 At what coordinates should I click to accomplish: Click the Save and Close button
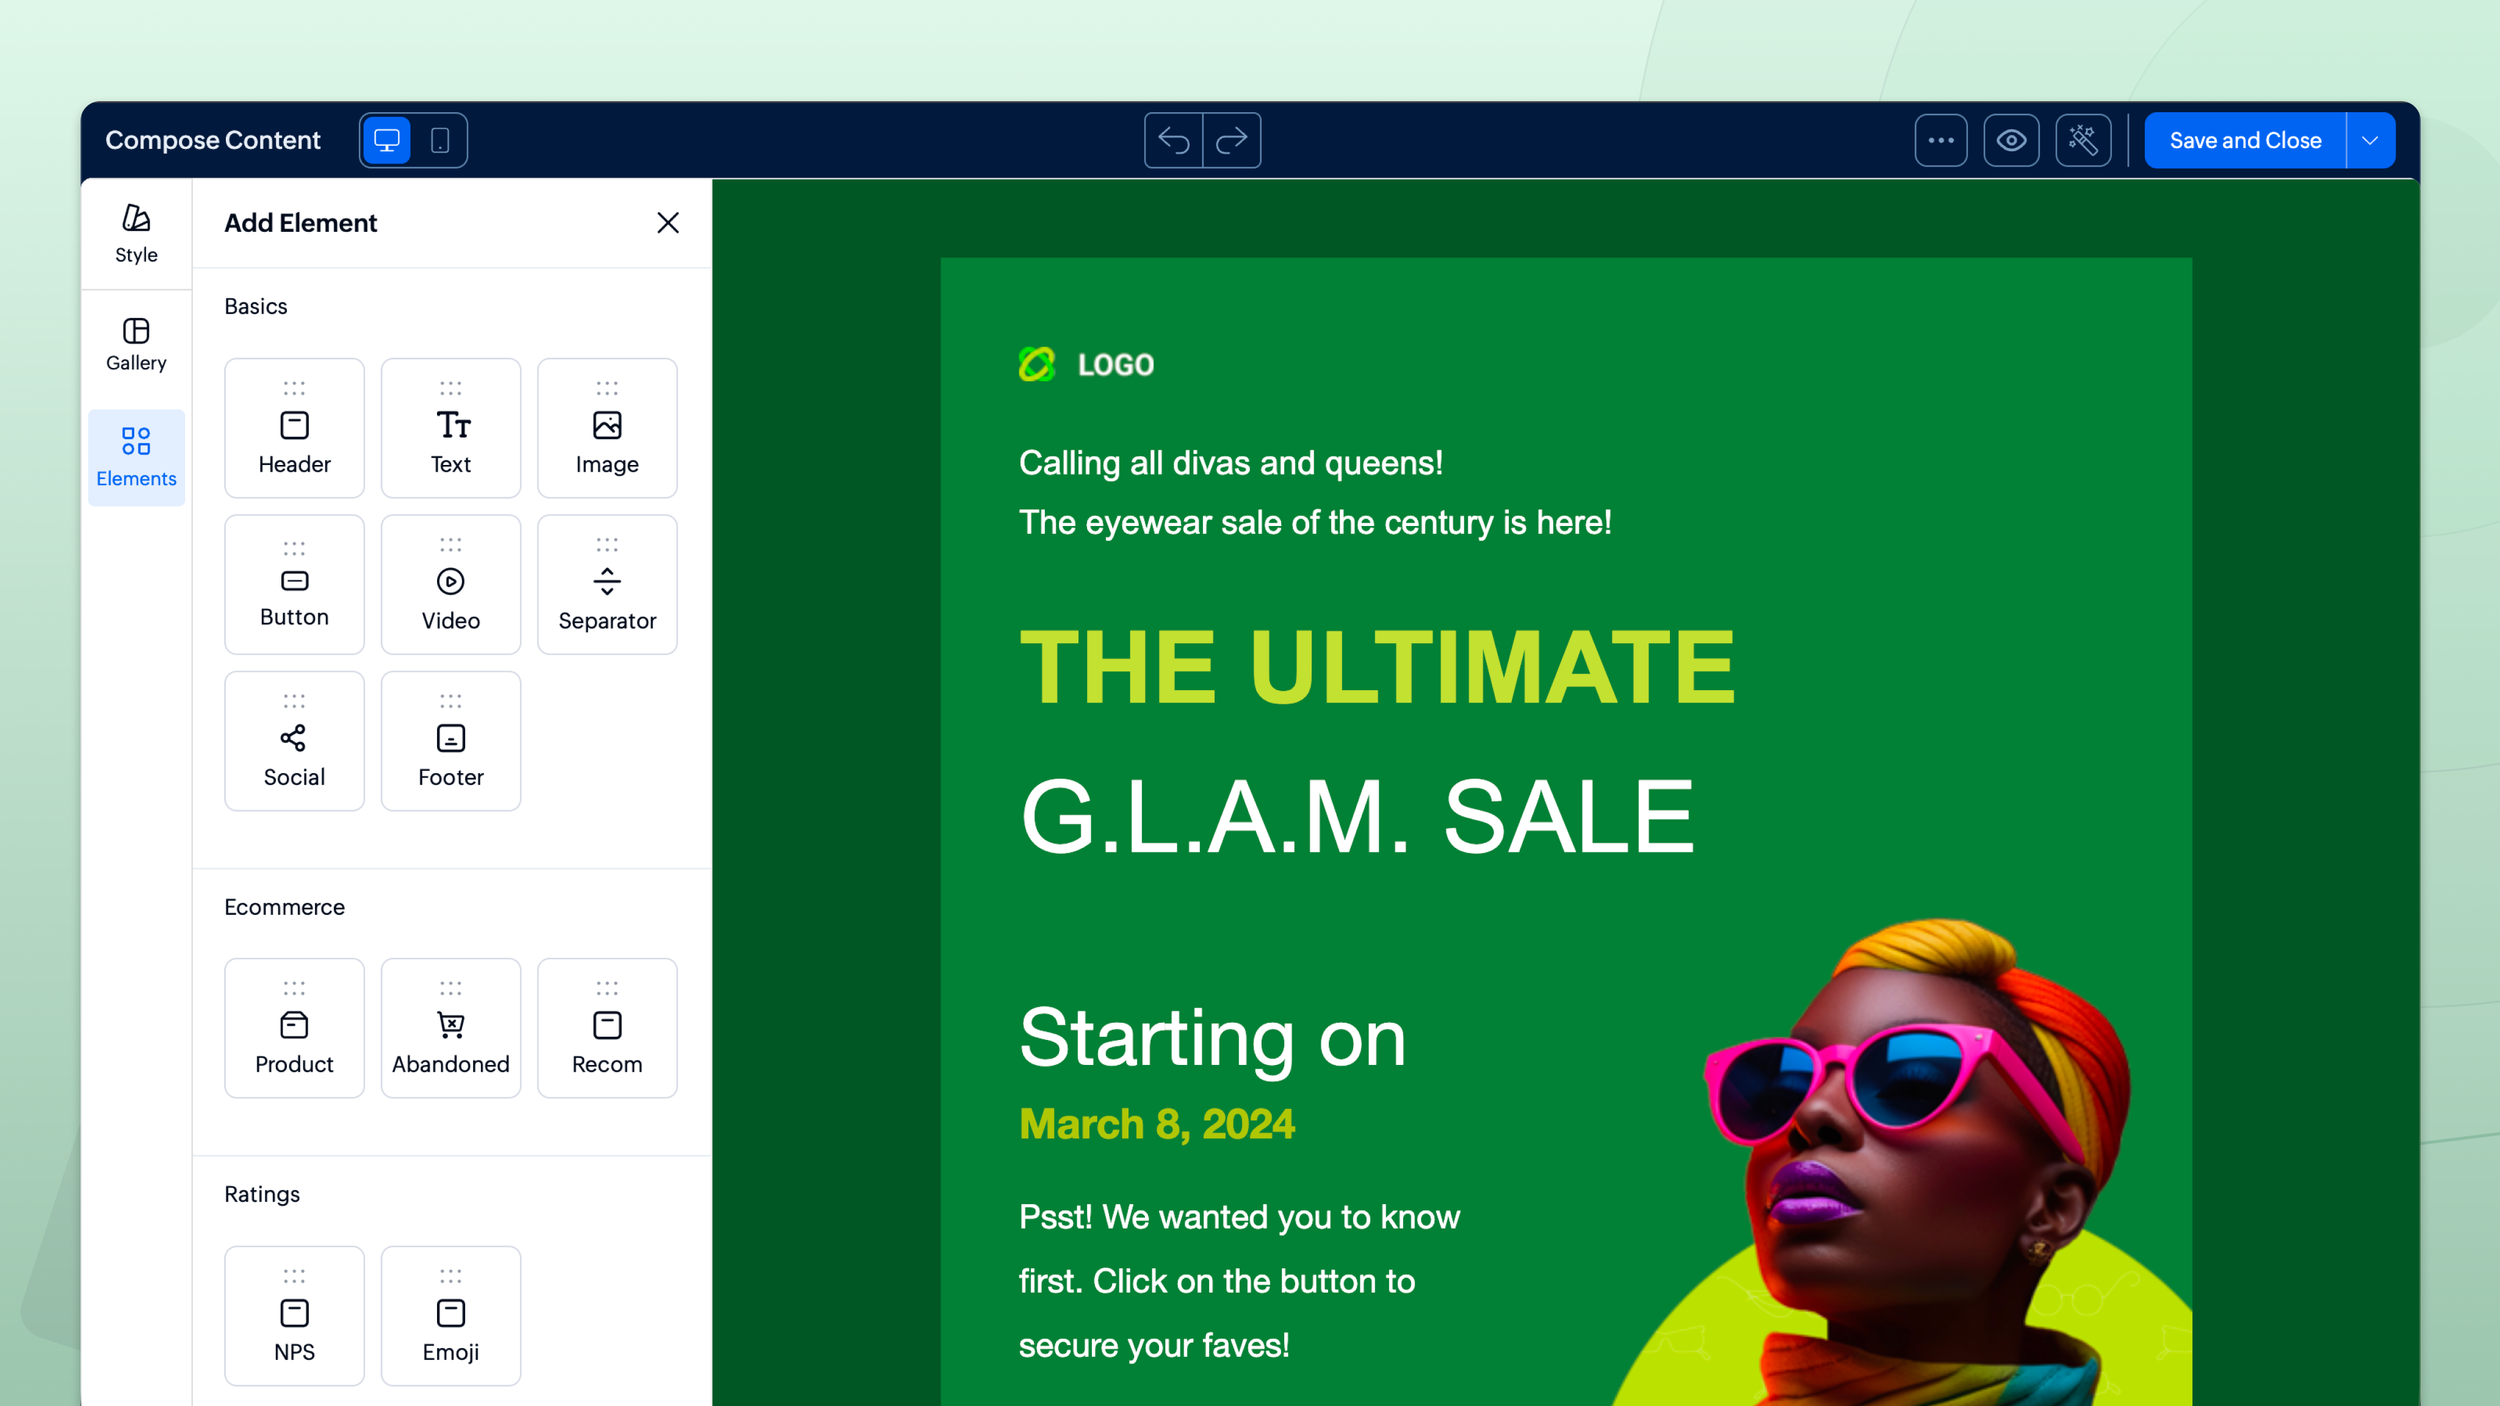[x=2245, y=140]
